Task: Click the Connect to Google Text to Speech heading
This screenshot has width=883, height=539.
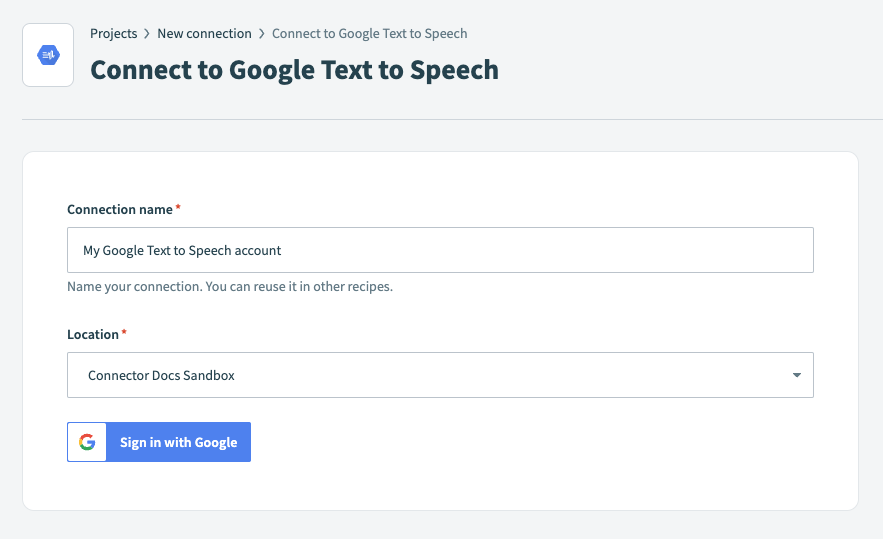Action: pos(294,70)
